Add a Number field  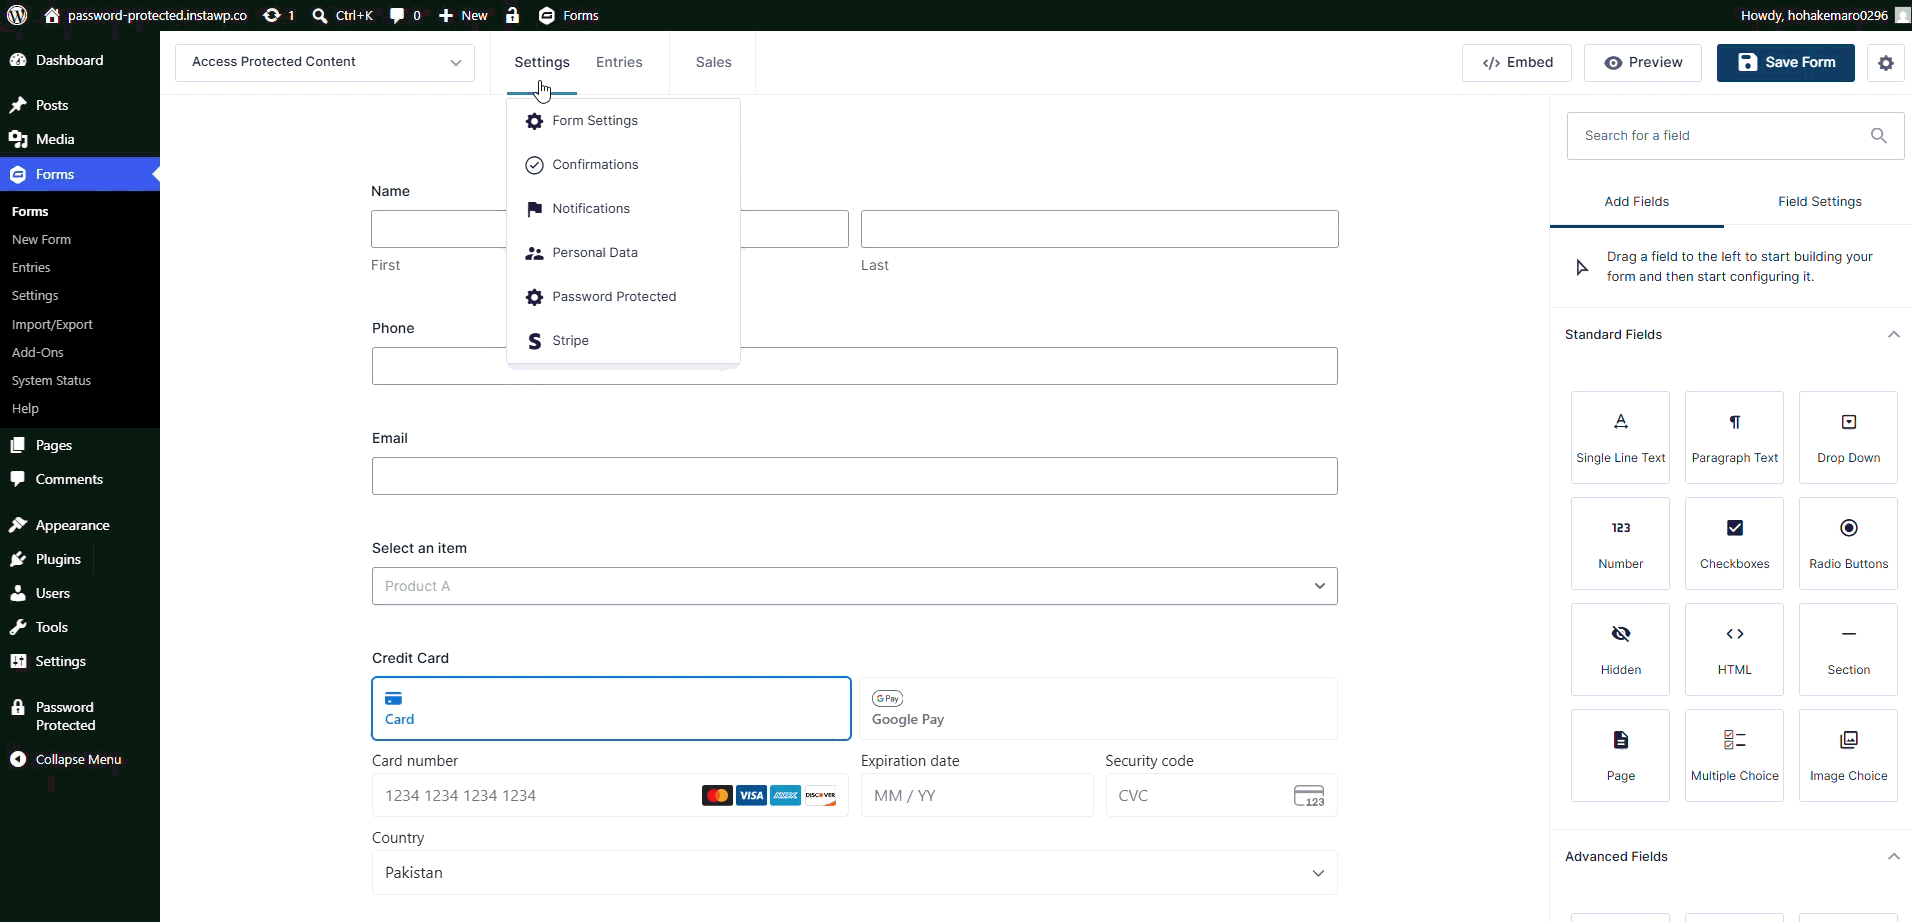1620,543
